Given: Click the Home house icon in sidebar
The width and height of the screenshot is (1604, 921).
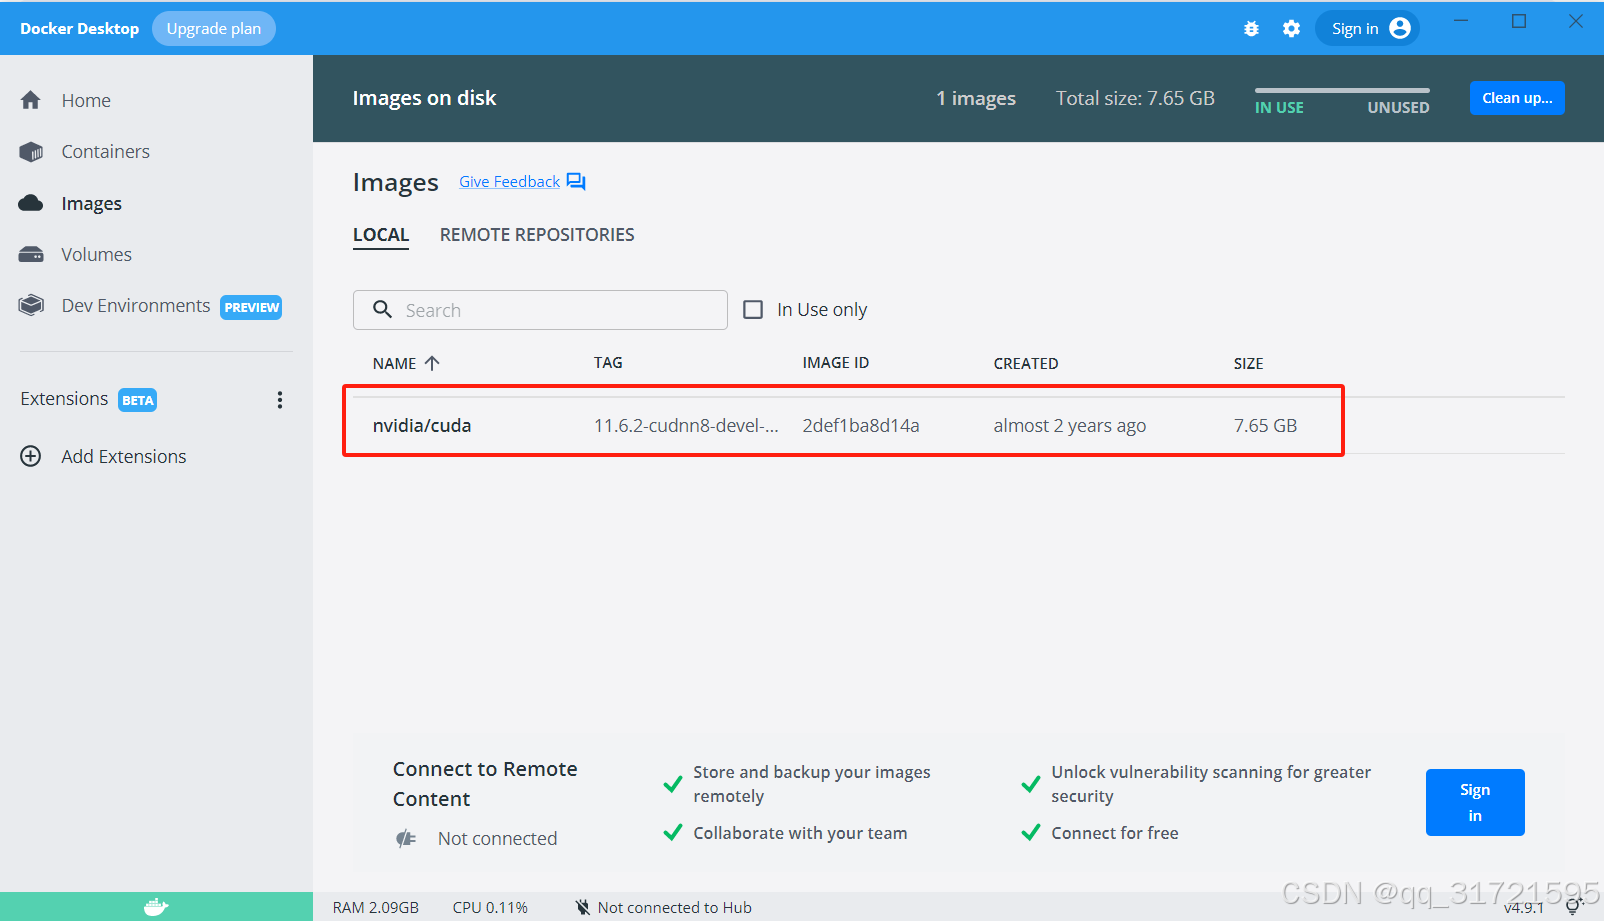Looking at the screenshot, I should 31,100.
